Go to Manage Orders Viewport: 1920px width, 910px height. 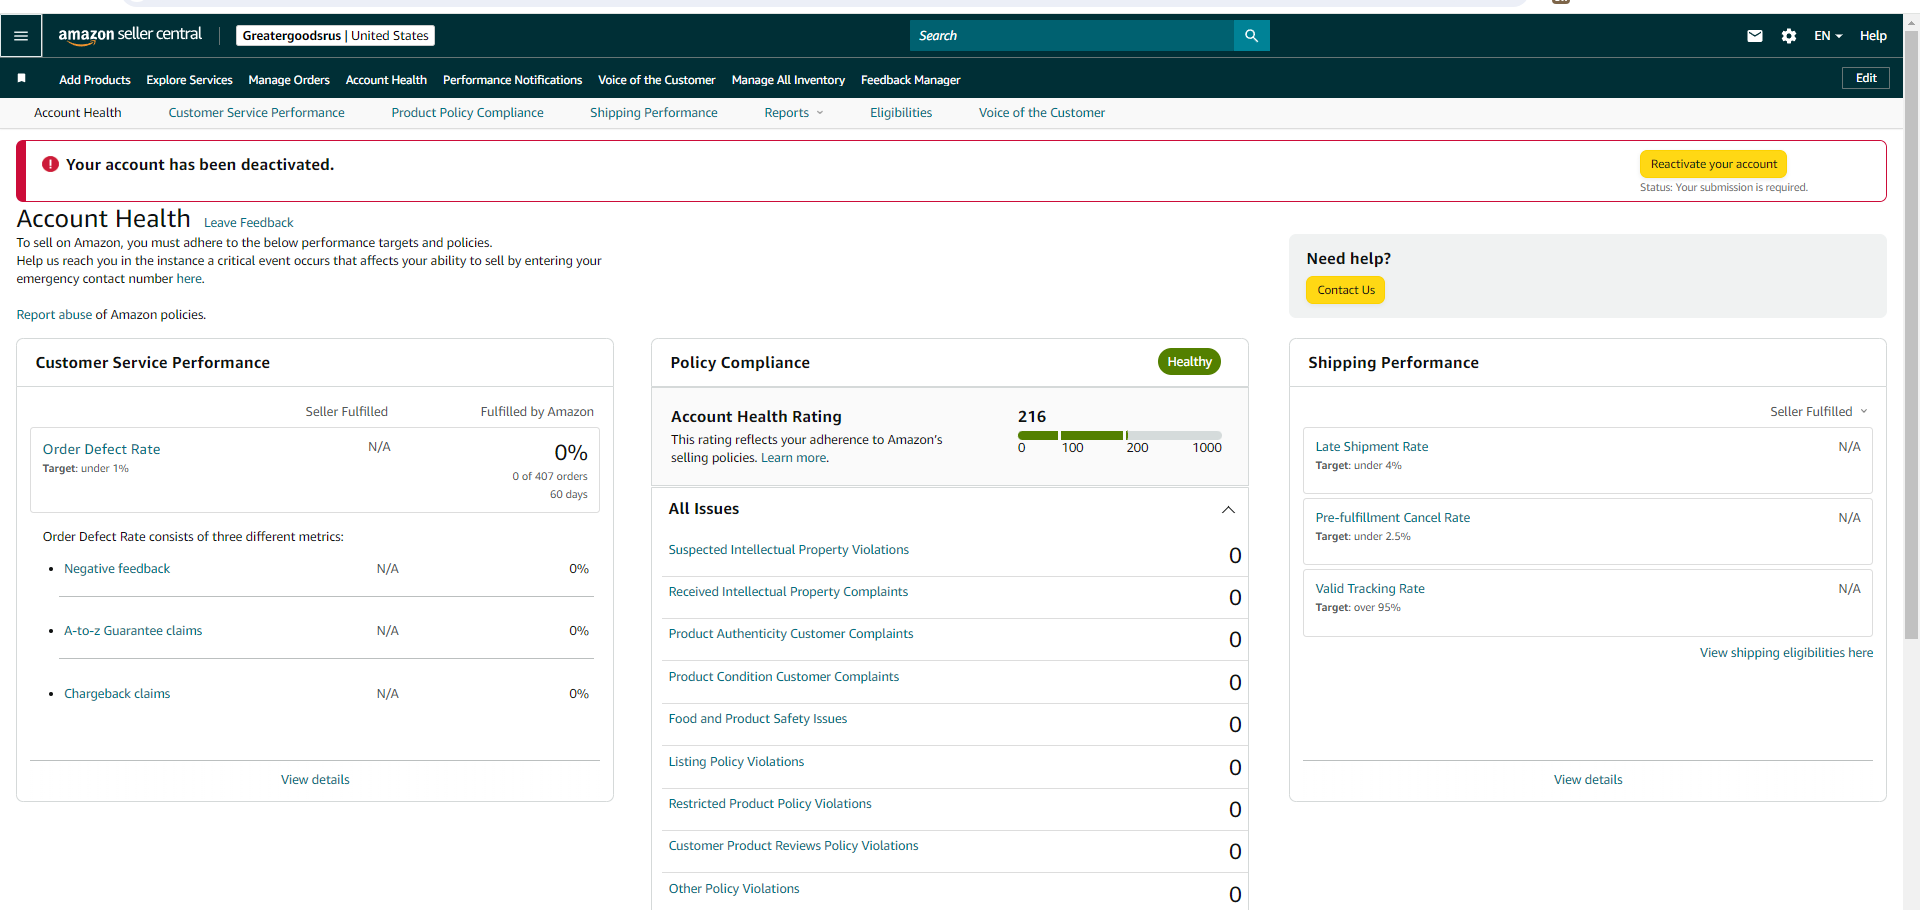[x=289, y=80]
